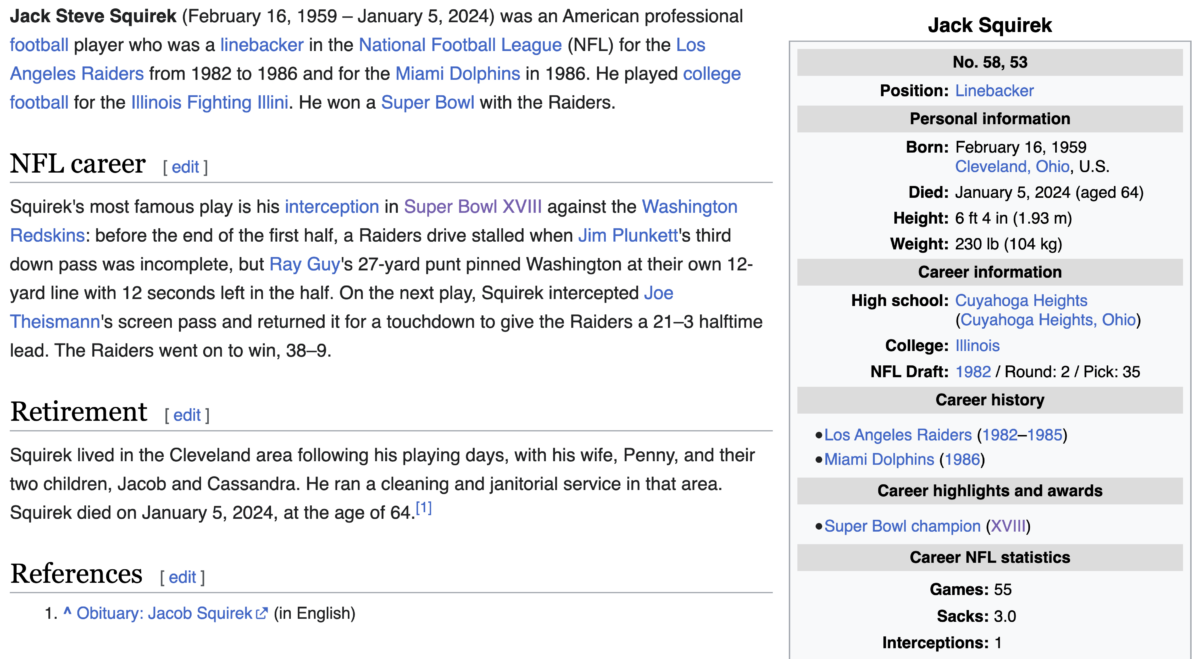Screen dimensions: 1200x659
Task: Click the Personal information header
Action: pos(990,119)
